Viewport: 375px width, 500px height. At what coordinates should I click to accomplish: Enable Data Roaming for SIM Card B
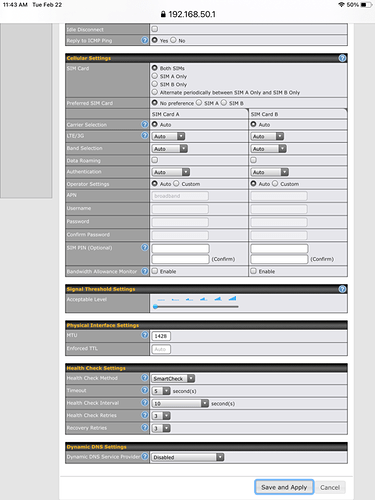pyautogui.click(x=254, y=160)
